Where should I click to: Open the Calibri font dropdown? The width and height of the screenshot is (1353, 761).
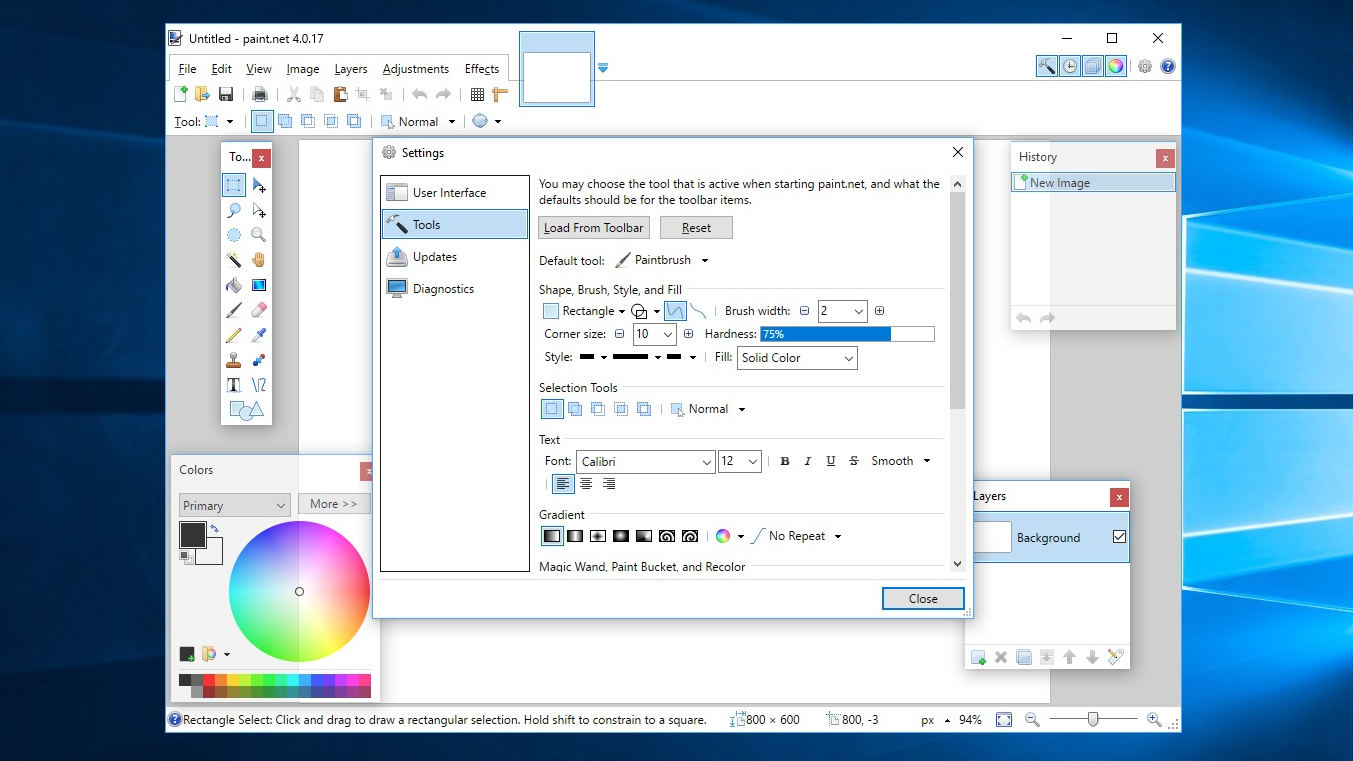646,461
